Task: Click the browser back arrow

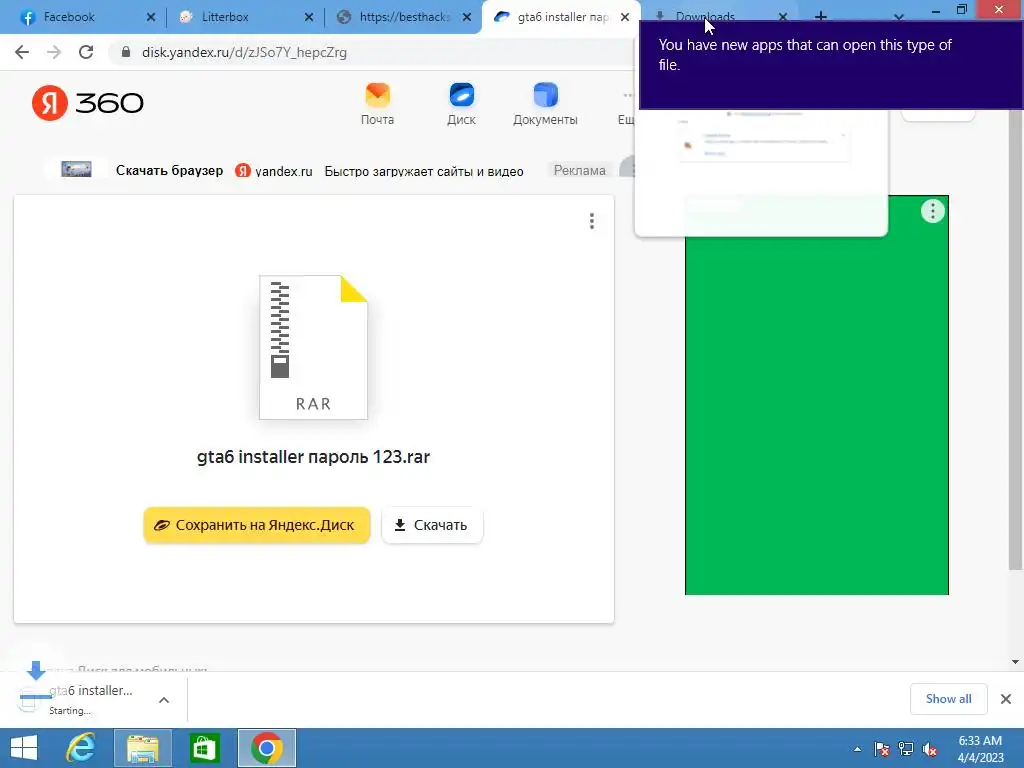Action: (22, 52)
